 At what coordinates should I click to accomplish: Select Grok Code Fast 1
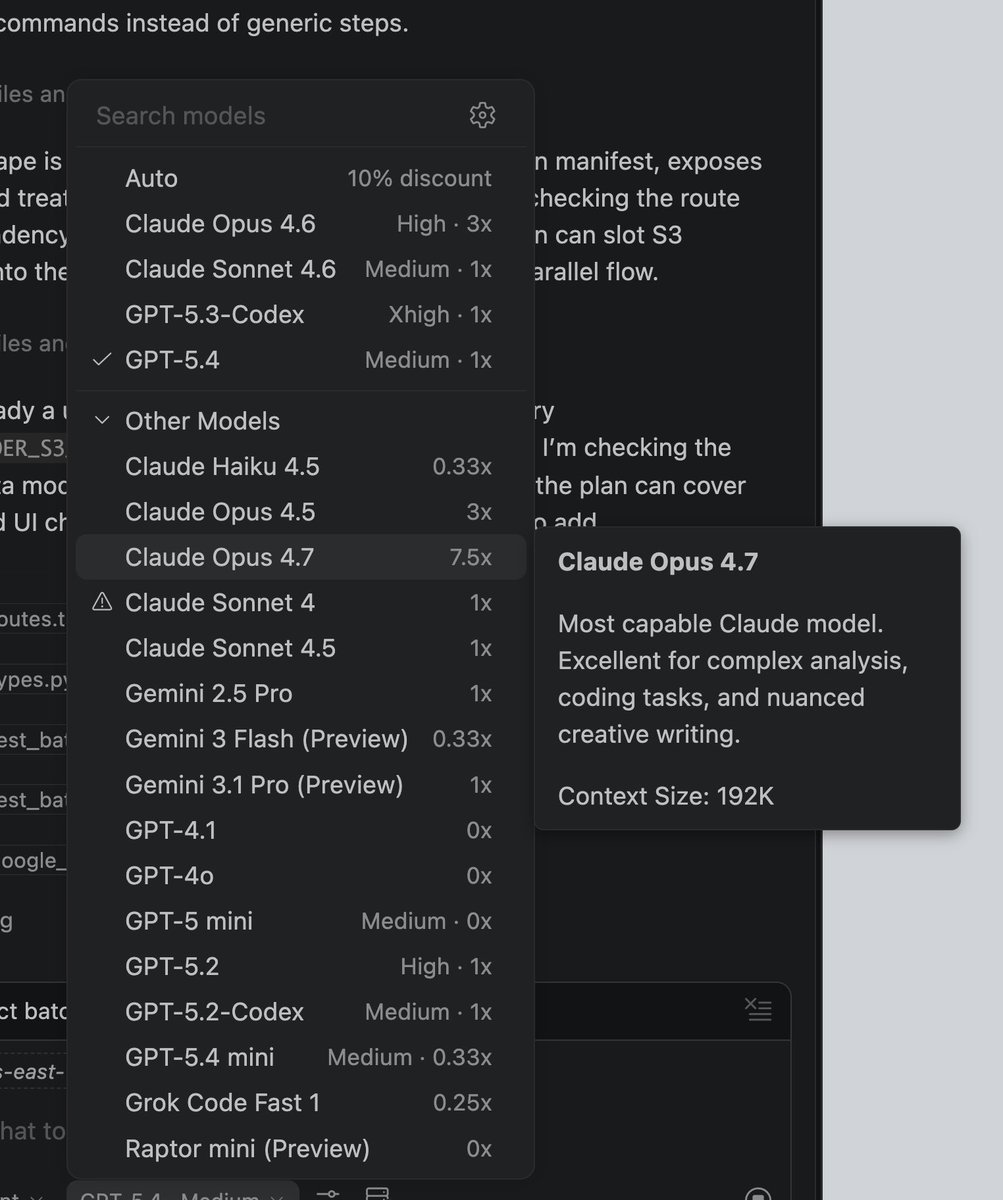coord(301,1103)
